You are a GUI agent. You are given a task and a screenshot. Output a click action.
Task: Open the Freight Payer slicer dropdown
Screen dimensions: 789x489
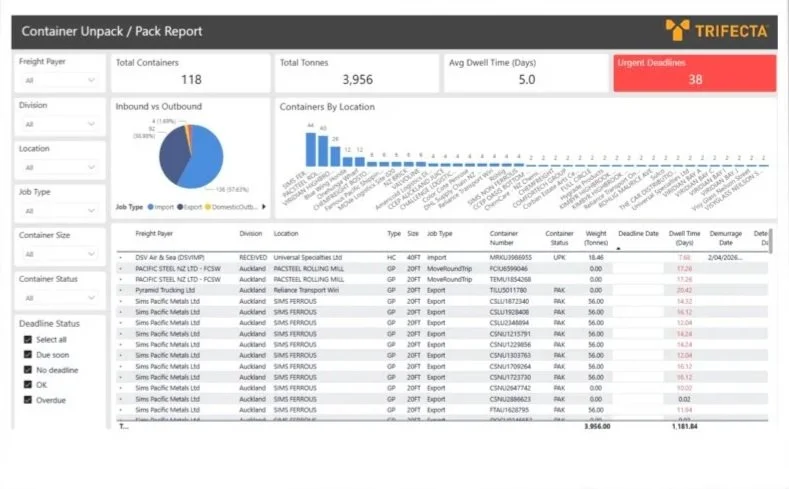coord(59,80)
